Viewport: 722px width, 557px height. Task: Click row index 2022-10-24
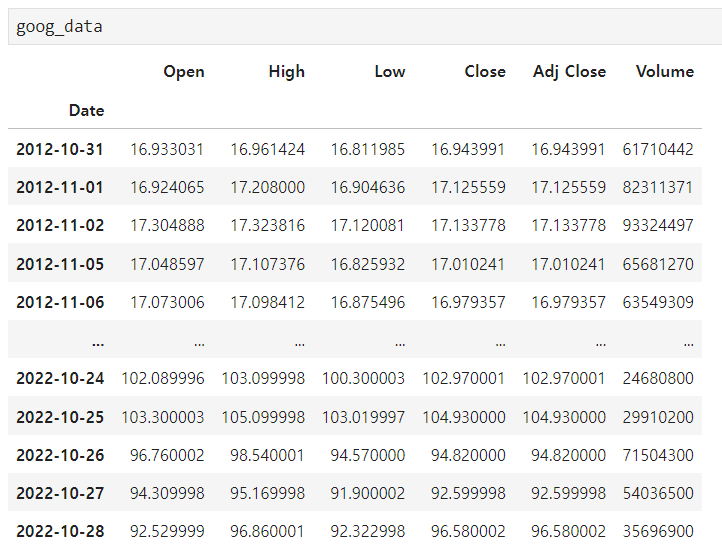coord(60,378)
